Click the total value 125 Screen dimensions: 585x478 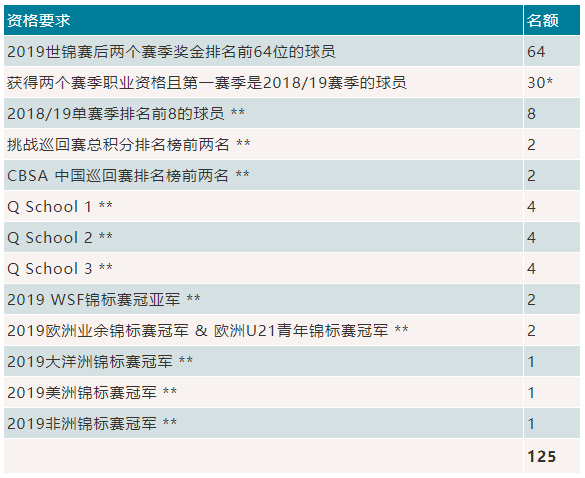tap(541, 456)
